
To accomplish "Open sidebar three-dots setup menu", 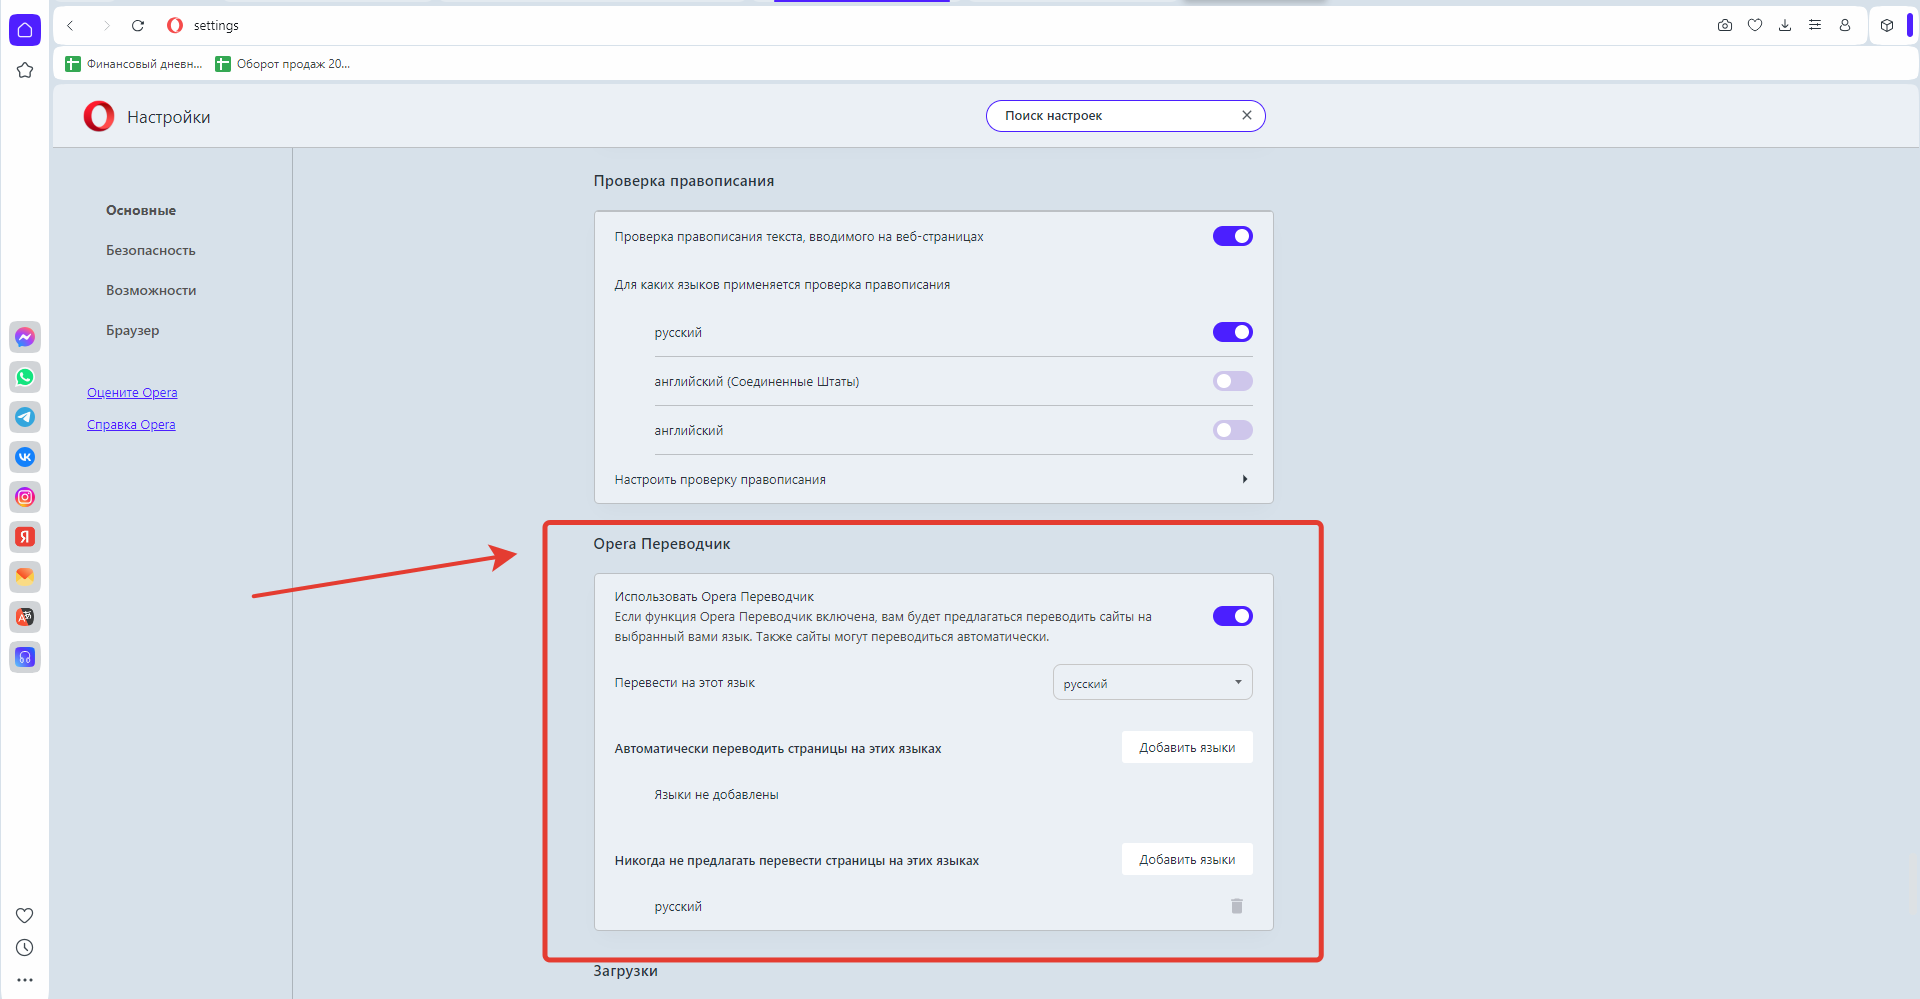I will (x=25, y=980).
